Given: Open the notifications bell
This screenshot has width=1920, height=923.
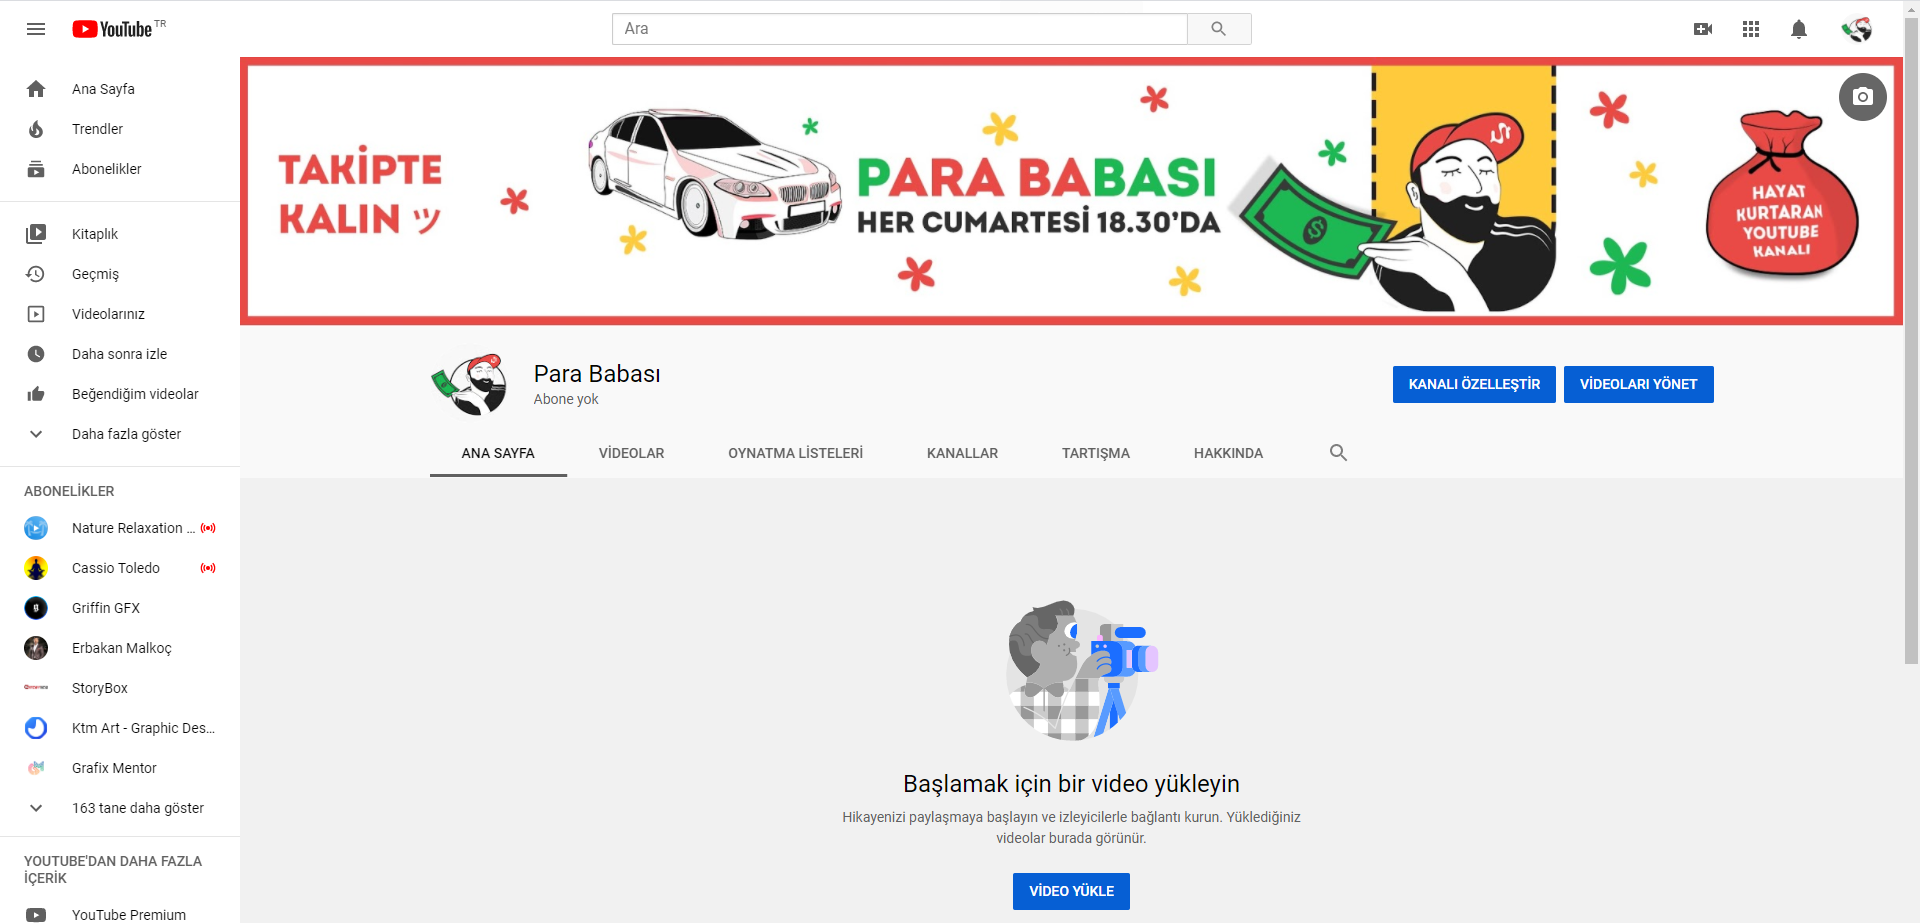Looking at the screenshot, I should click(1799, 29).
